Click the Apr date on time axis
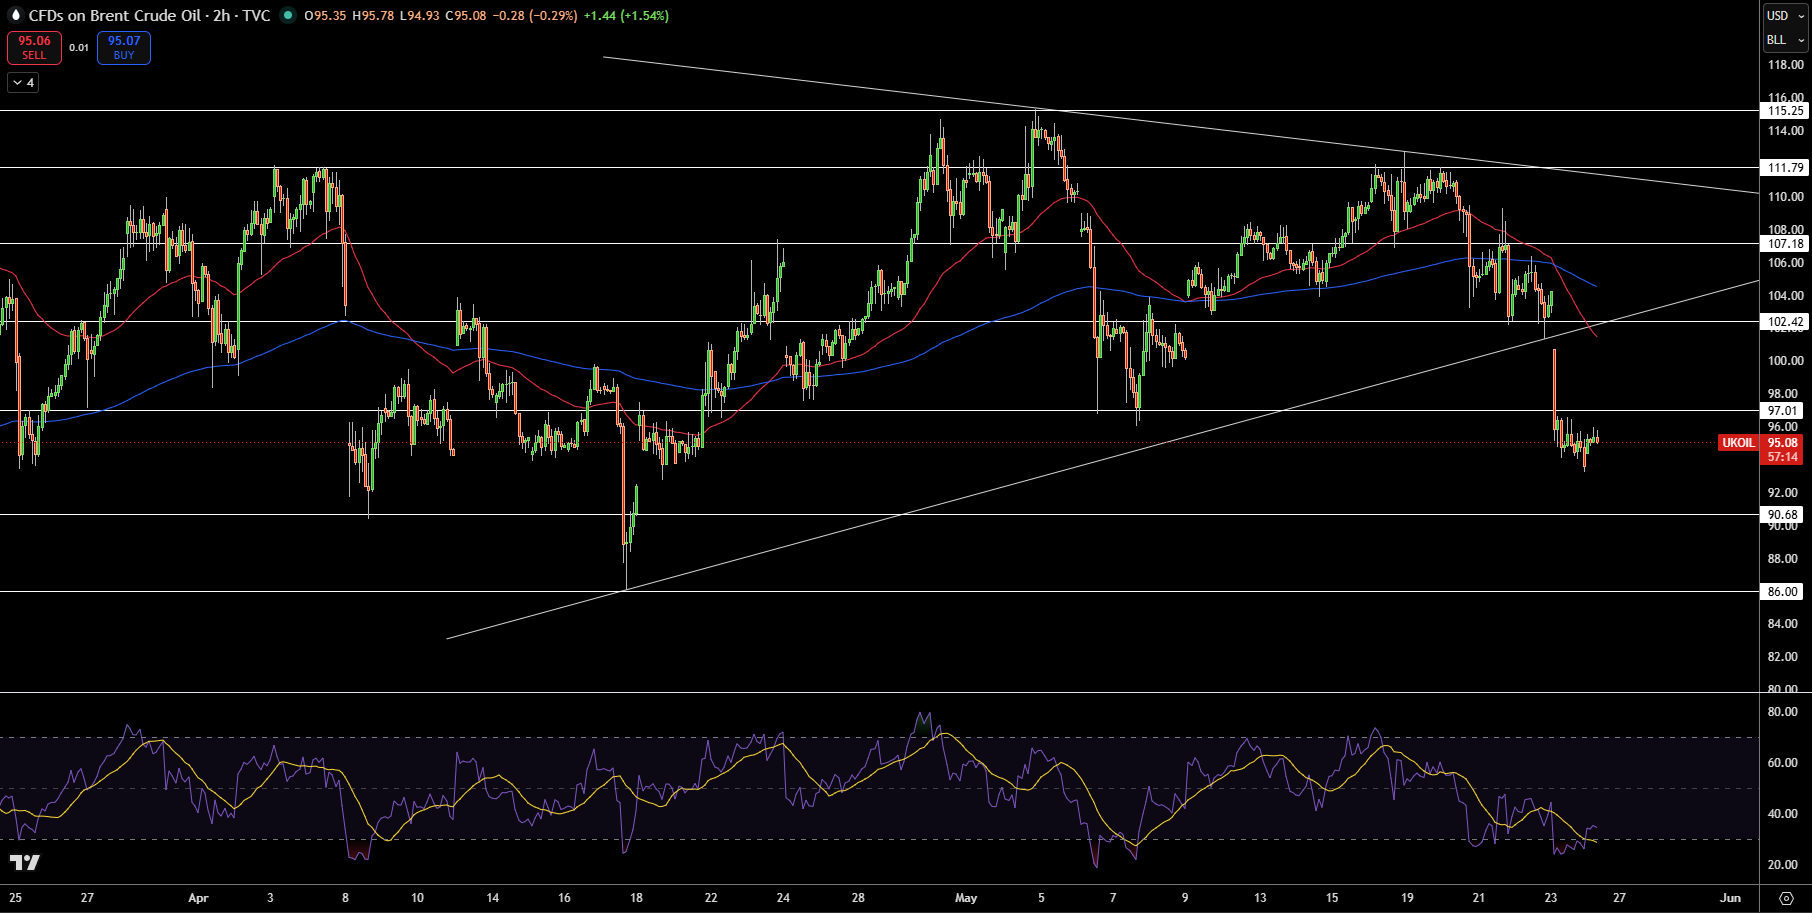1812x913 pixels. pos(198,898)
